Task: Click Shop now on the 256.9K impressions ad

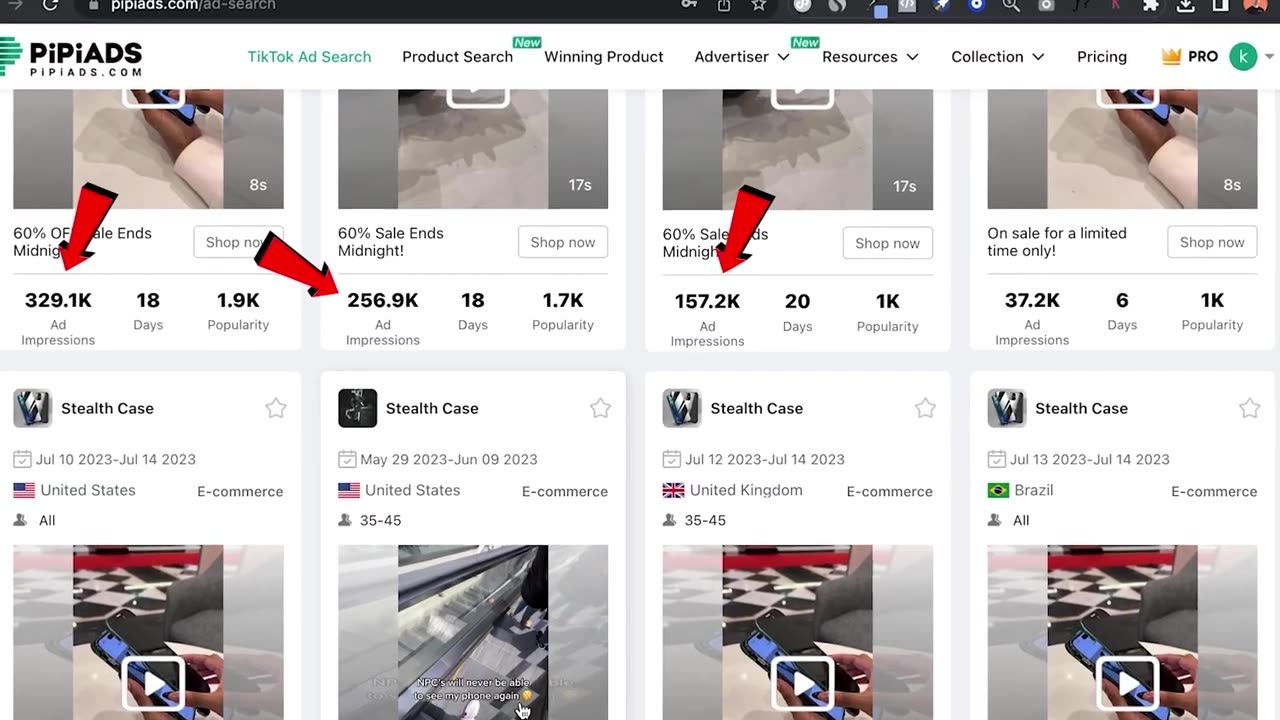Action: tap(562, 242)
